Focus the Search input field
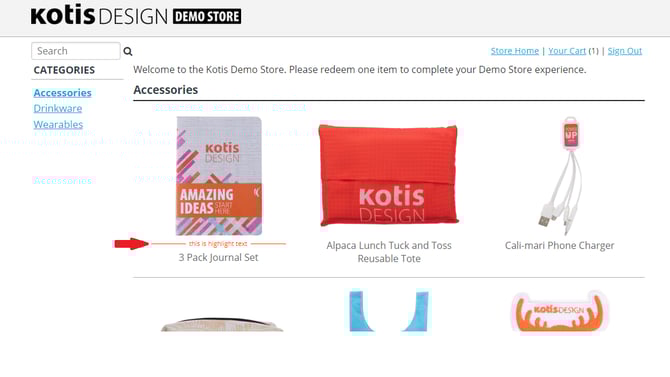The height and width of the screenshot is (377, 670). click(x=76, y=51)
